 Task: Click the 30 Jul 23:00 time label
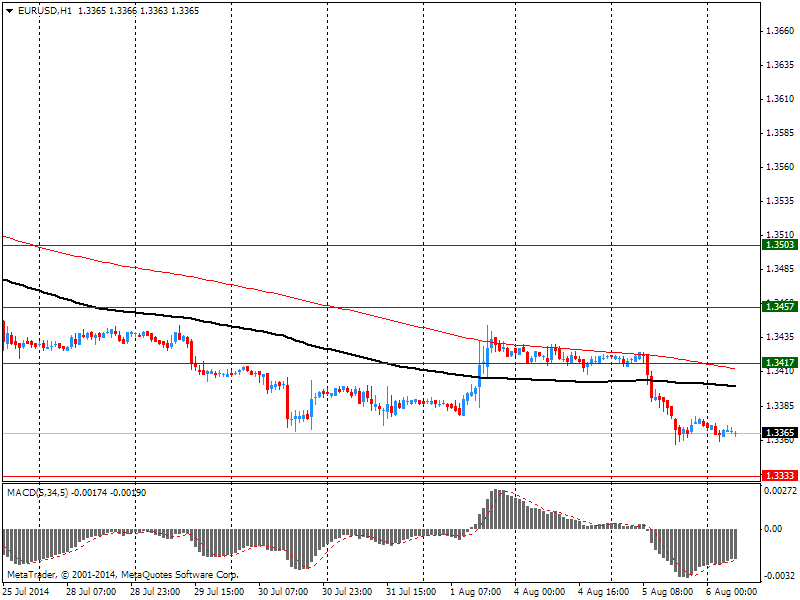tap(347, 592)
